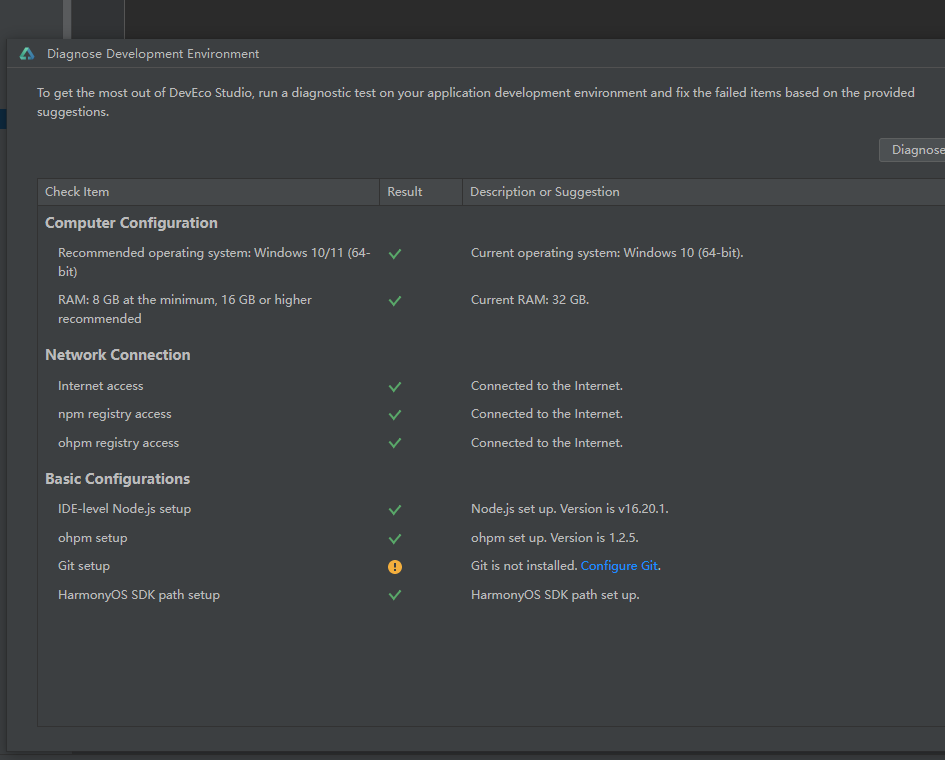Select the npm registry access row label
This screenshot has width=945, height=760.
pos(115,414)
